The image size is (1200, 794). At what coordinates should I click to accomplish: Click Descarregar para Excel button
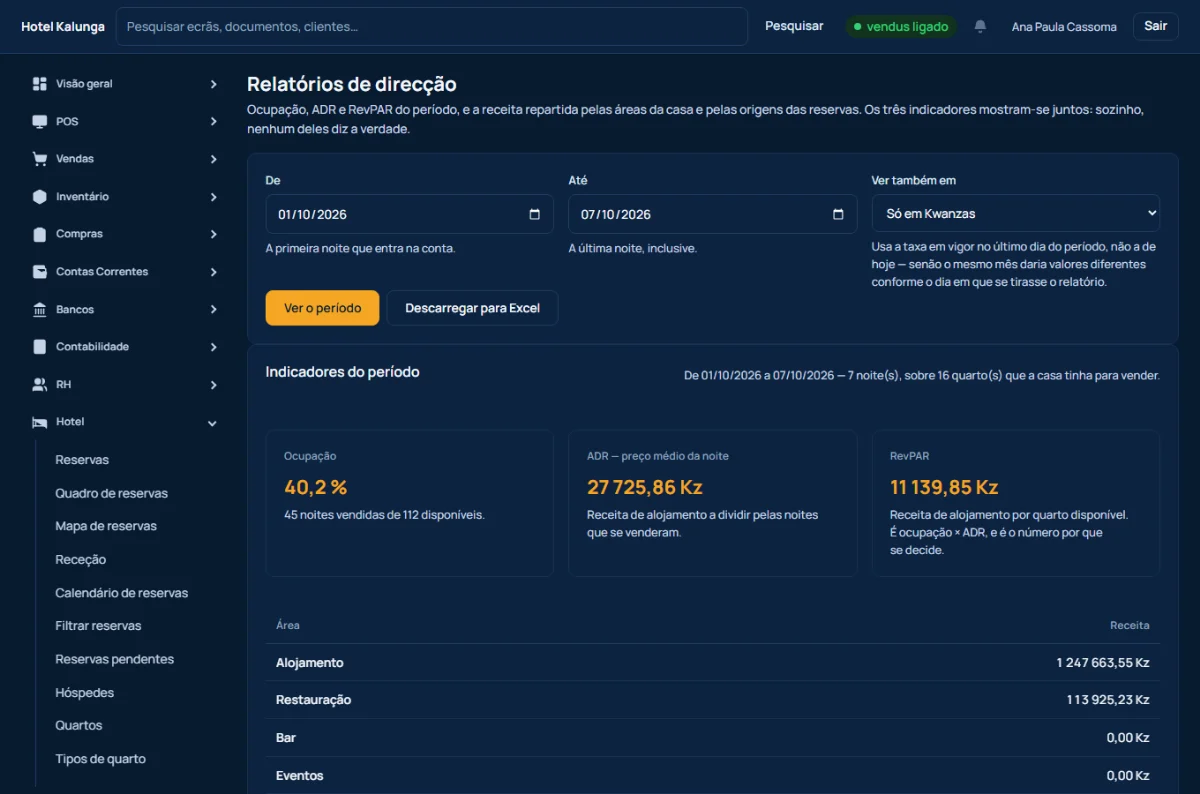pos(472,308)
